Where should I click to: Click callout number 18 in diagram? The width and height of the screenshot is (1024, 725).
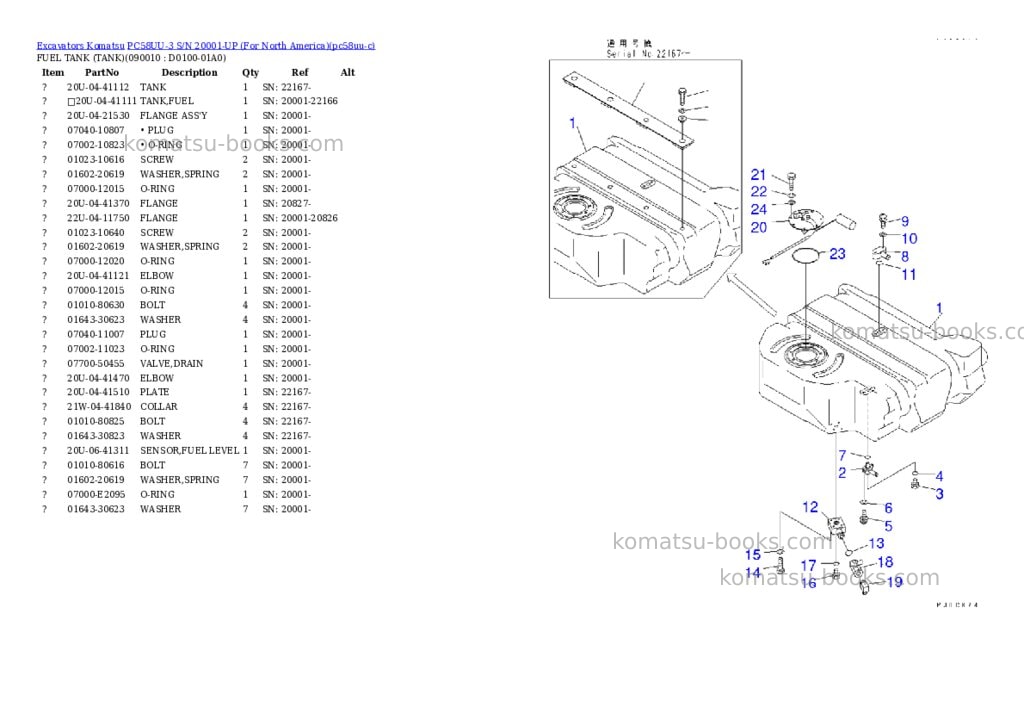click(x=886, y=562)
